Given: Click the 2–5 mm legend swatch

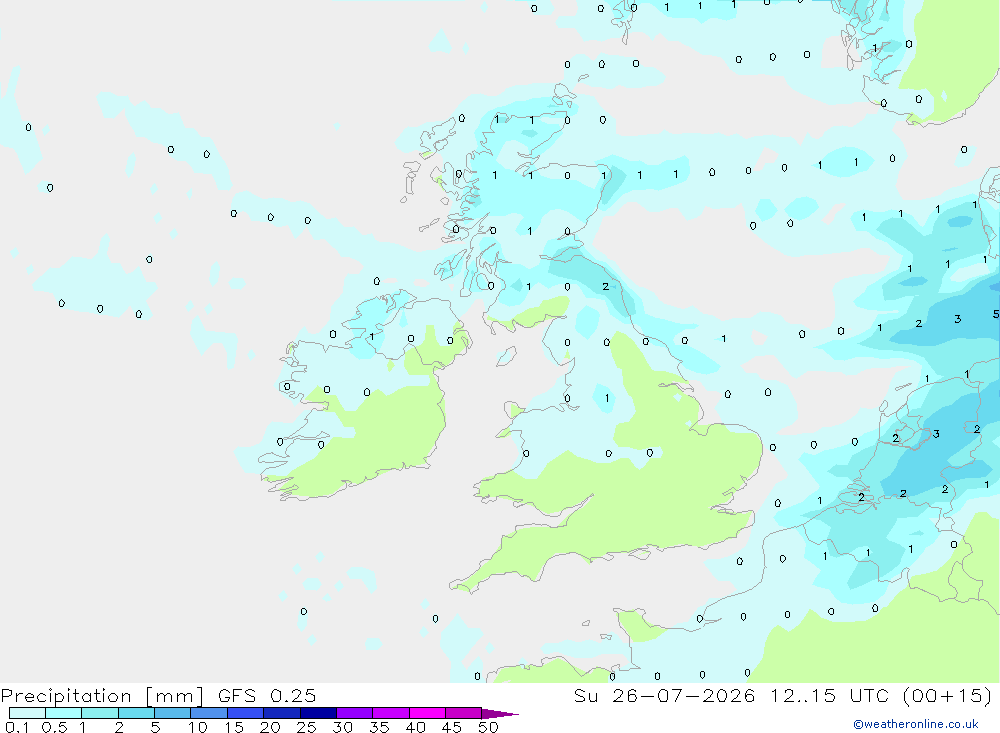Looking at the screenshot, I should pyautogui.click(x=136, y=713).
